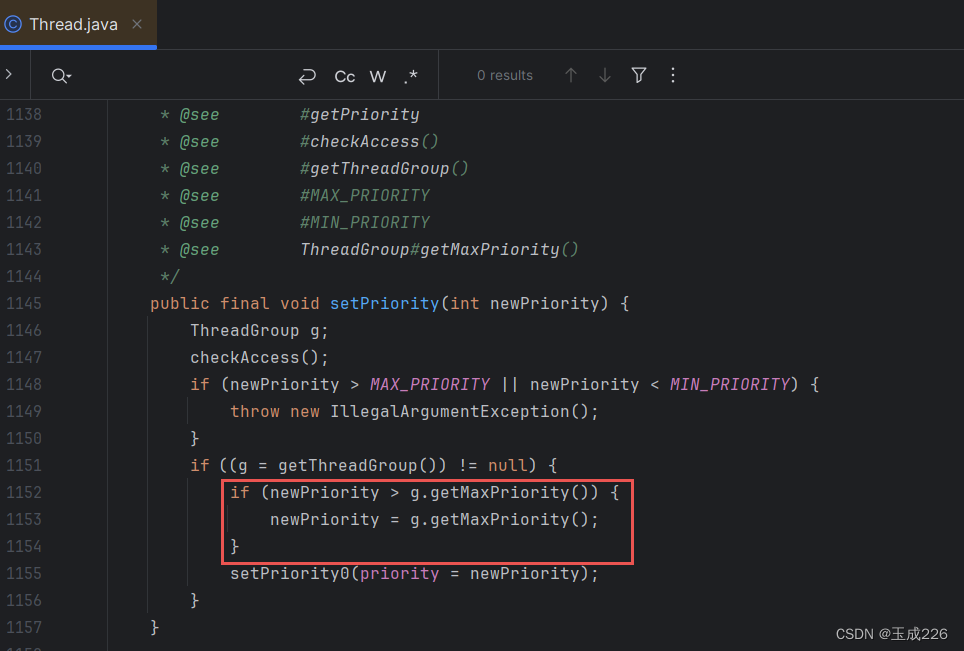Viewport: 964px width, 651px height.
Task: Open the search filter options funnel icon
Action: click(639, 76)
